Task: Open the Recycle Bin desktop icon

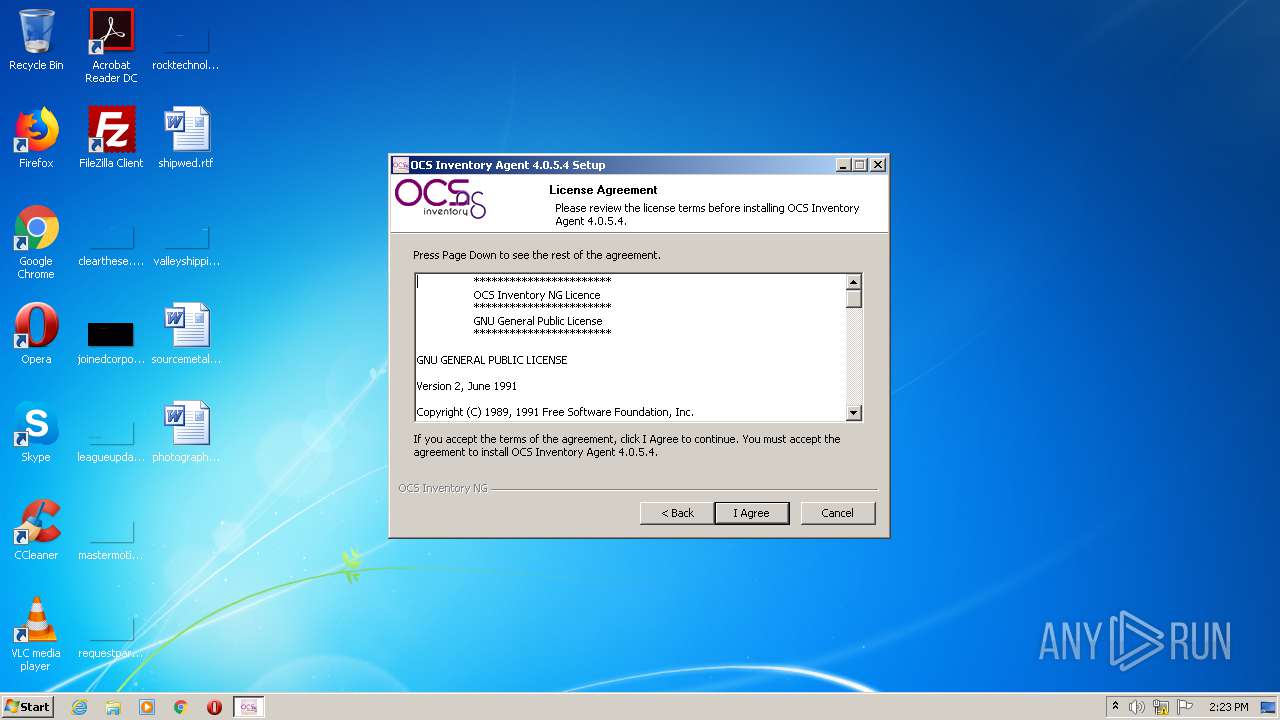Action: [x=36, y=40]
